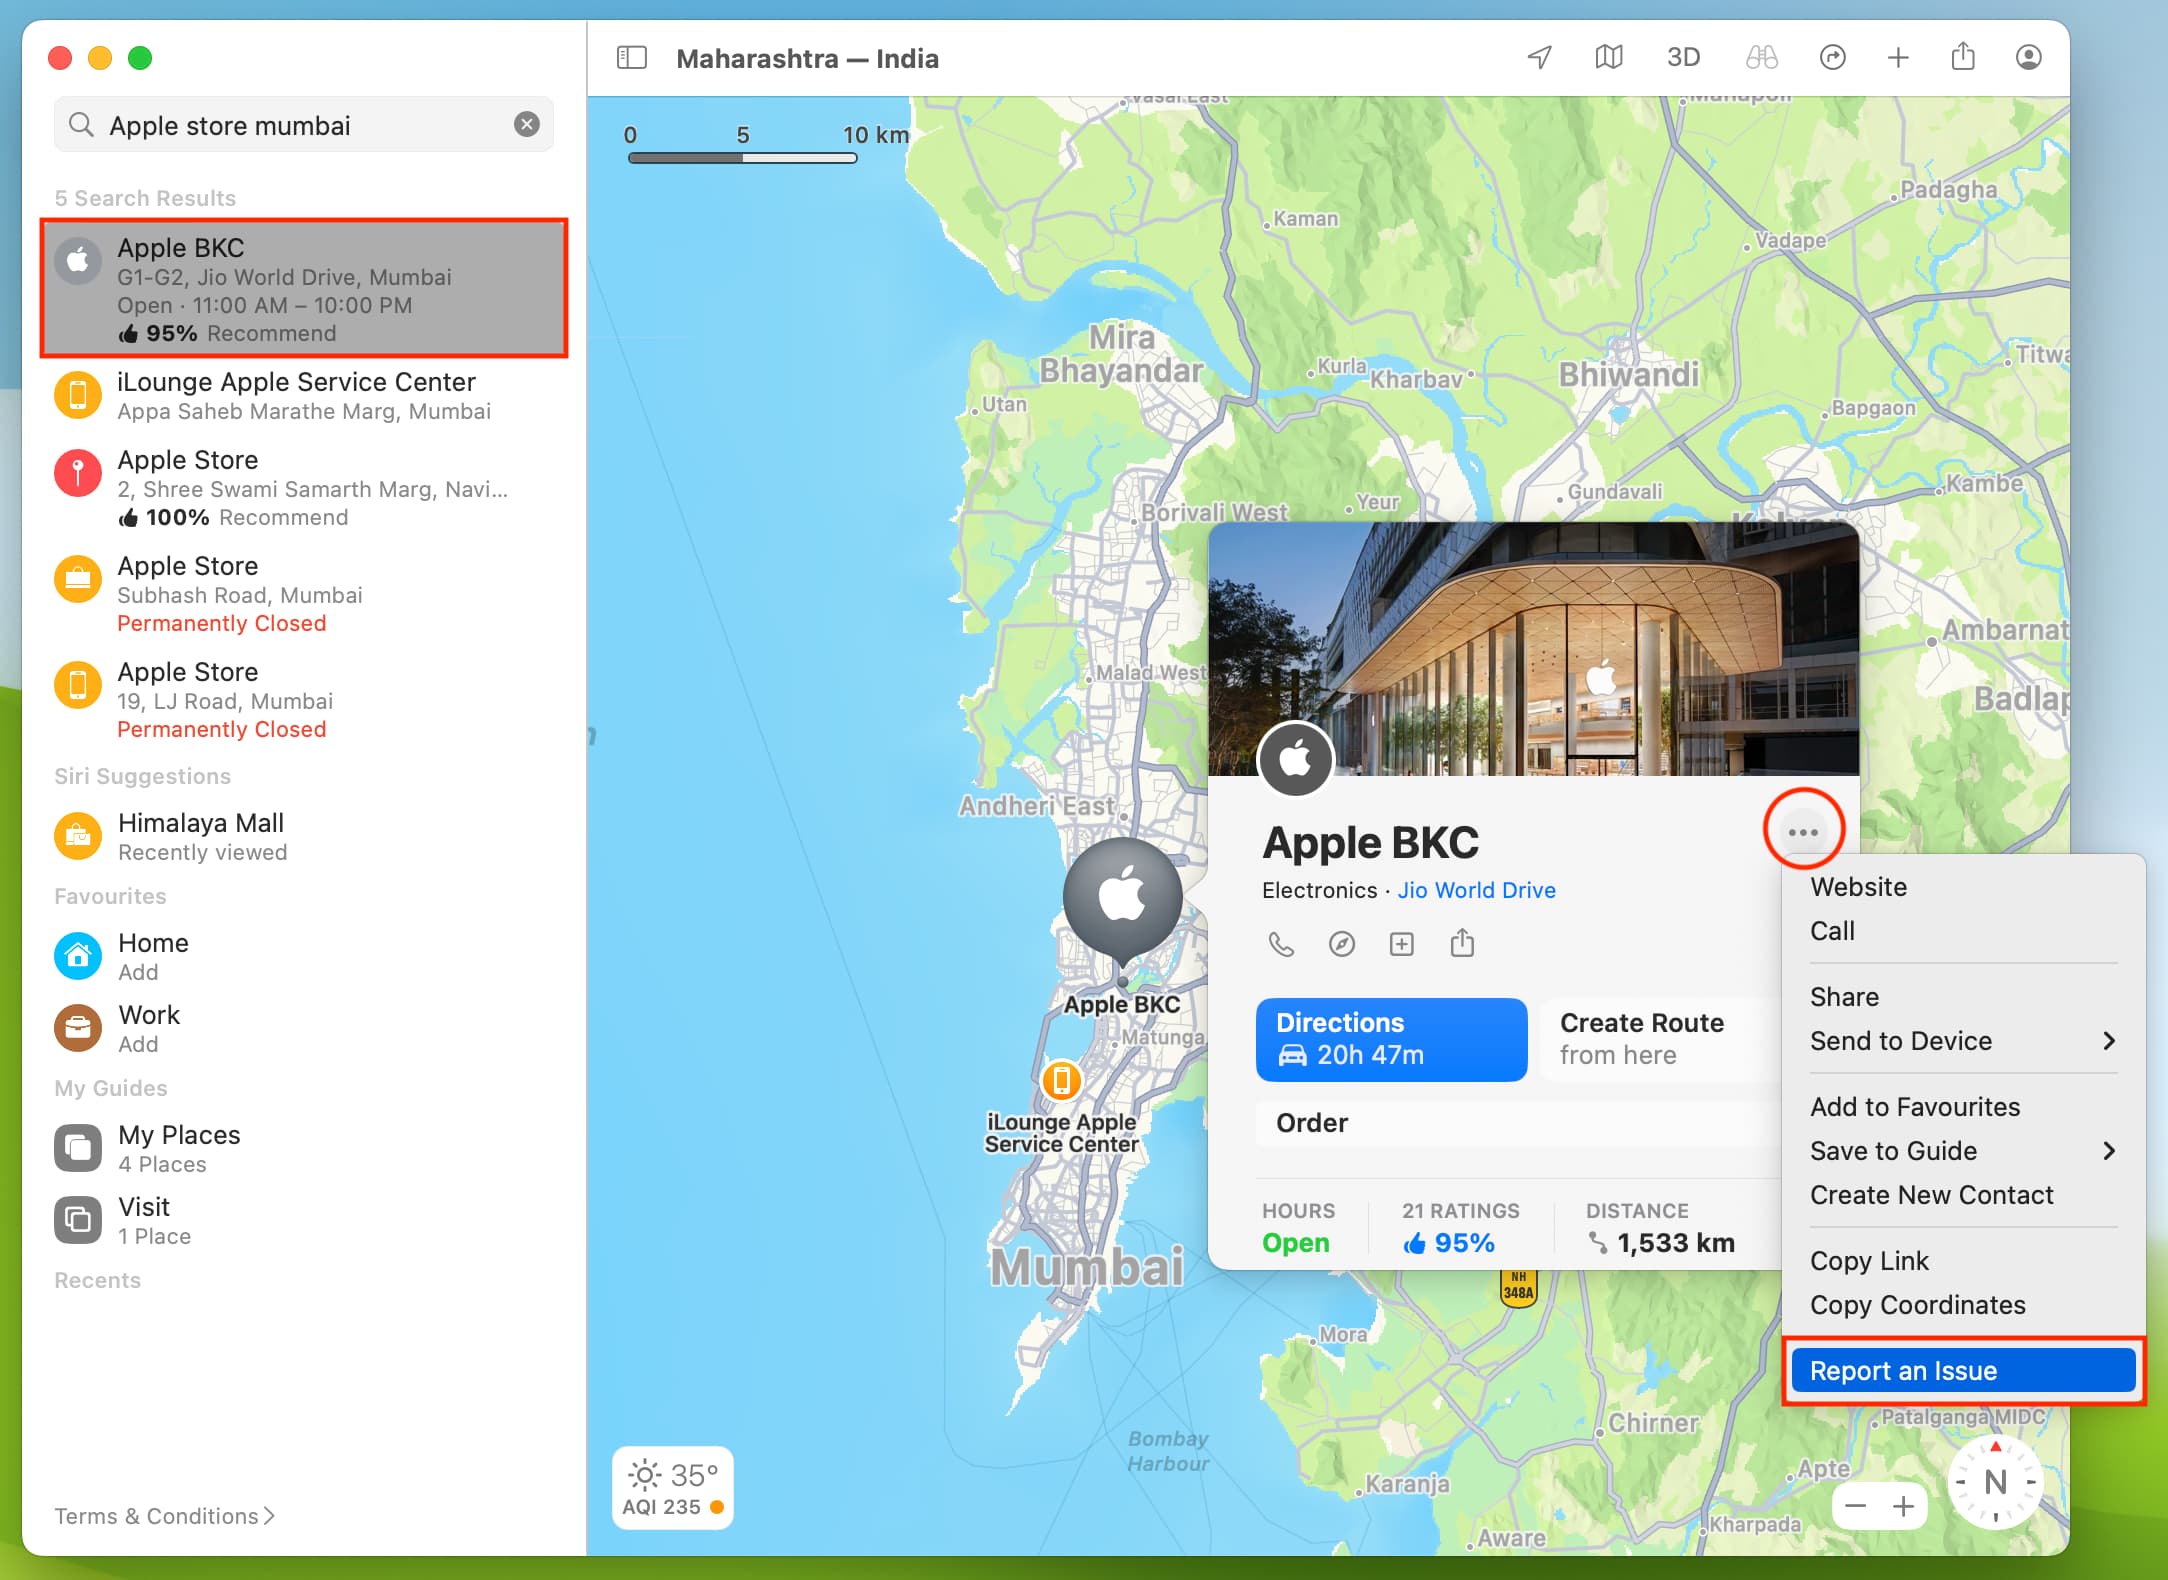2168x1580 pixels.
Task: Choose Add to Favourites menu item
Action: tap(1964, 1107)
